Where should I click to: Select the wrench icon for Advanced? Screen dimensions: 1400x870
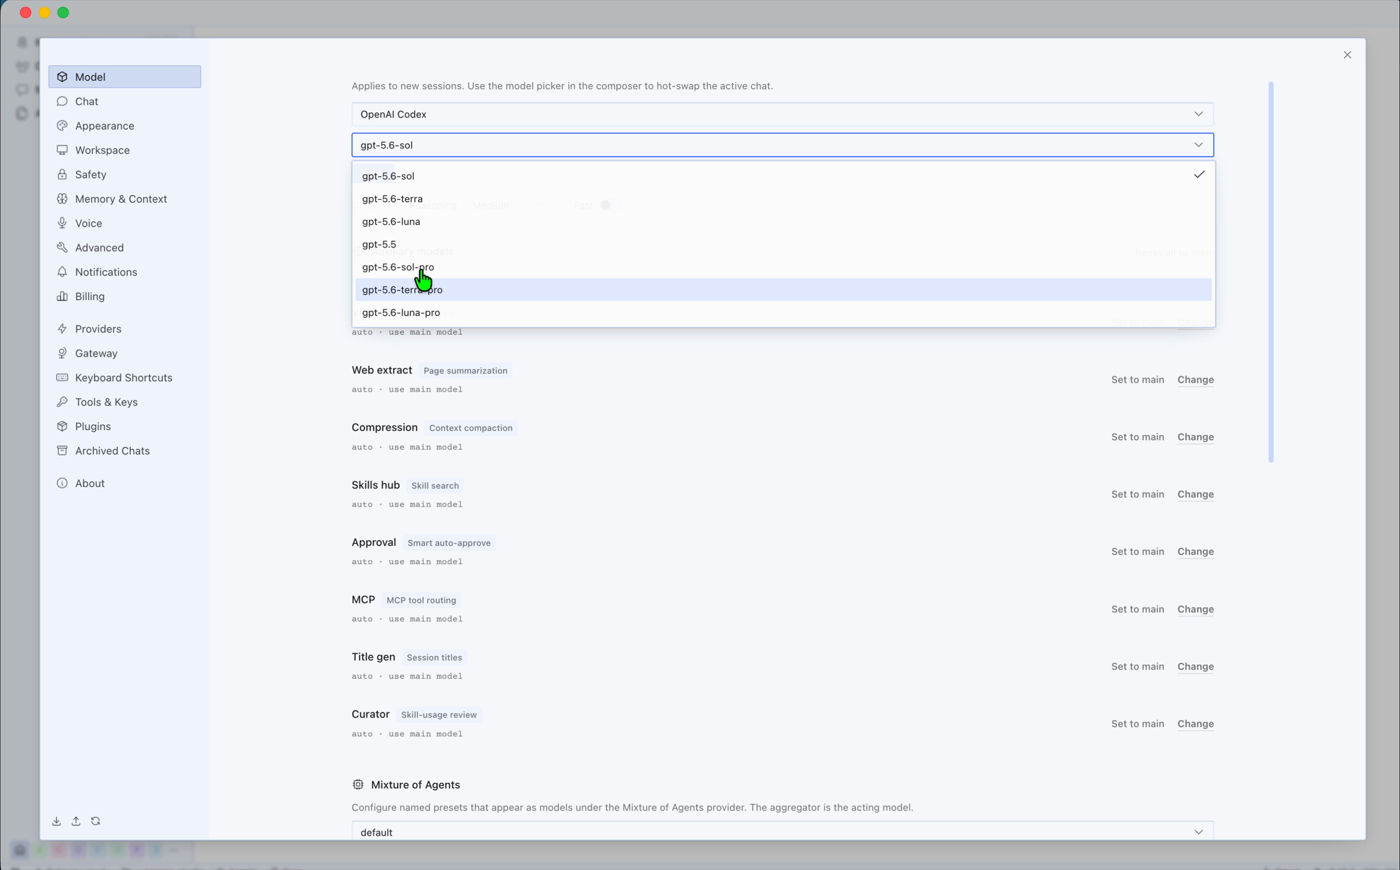(x=62, y=247)
